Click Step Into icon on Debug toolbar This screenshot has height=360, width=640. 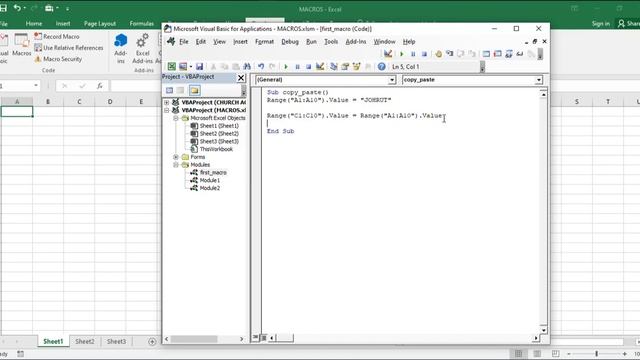click(449, 54)
